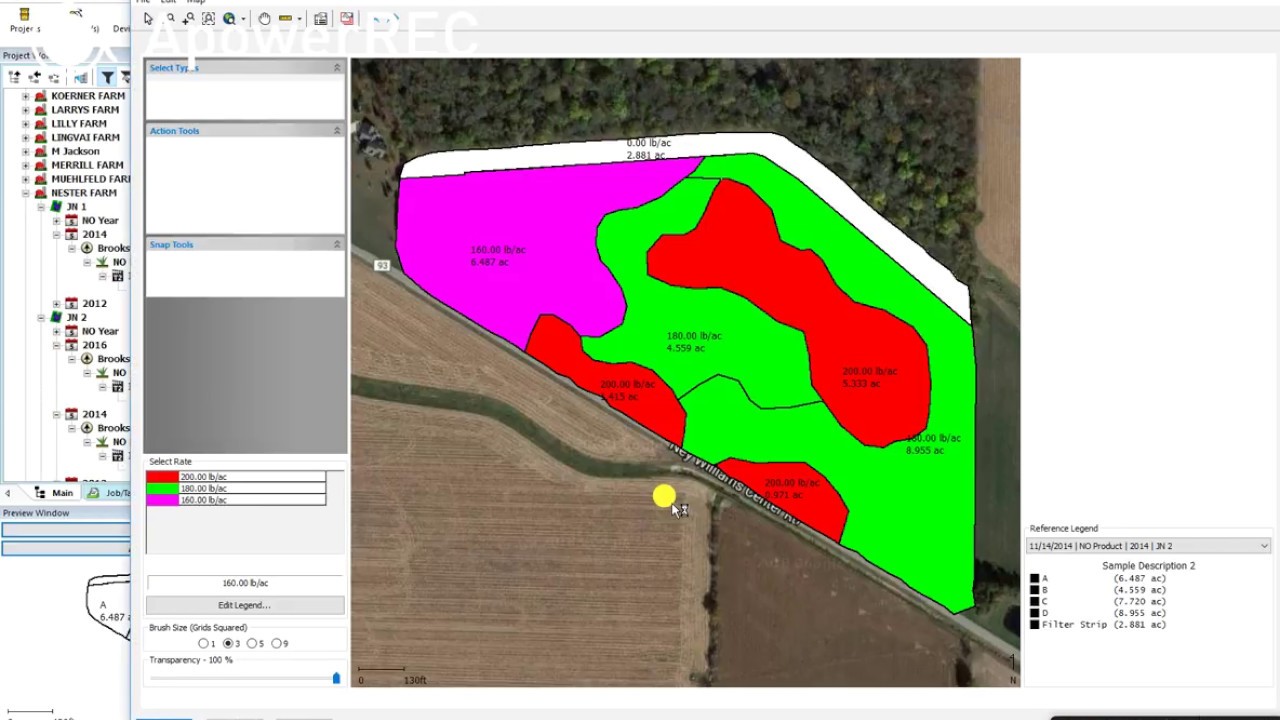Collapse the Action Tools panel
The height and width of the screenshot is (720, 1280).
click(337, 131)
